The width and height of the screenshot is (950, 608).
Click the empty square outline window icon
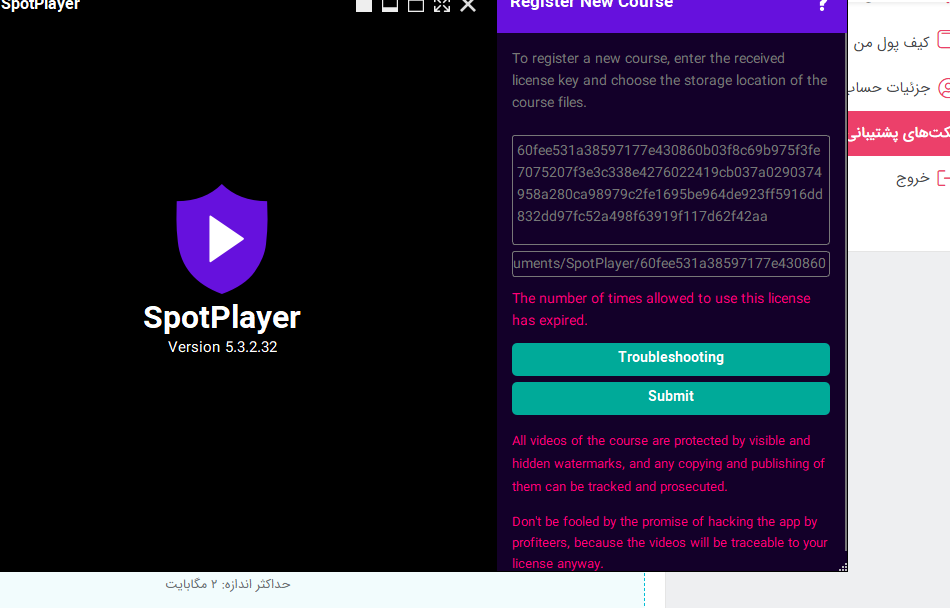pyautogui.click(x=416, y=5)
